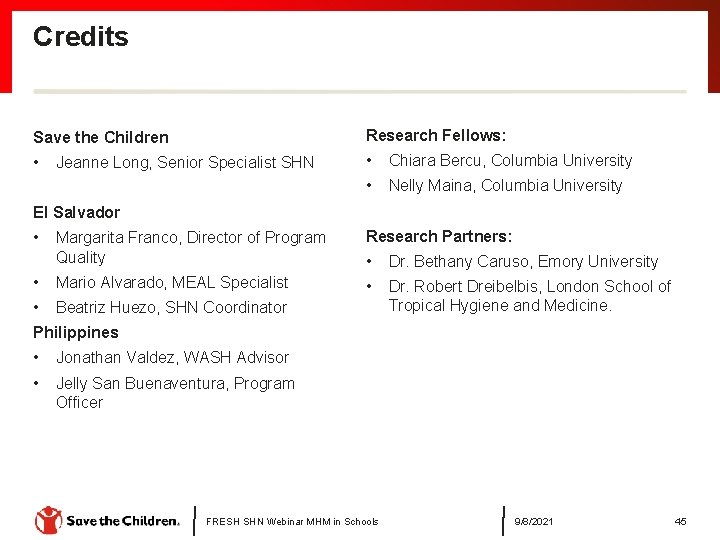This screenshot has width=720, height=540.
Task: Click Mario Alvarado, MEAL Specialist entry
Action: pos(172,282)
